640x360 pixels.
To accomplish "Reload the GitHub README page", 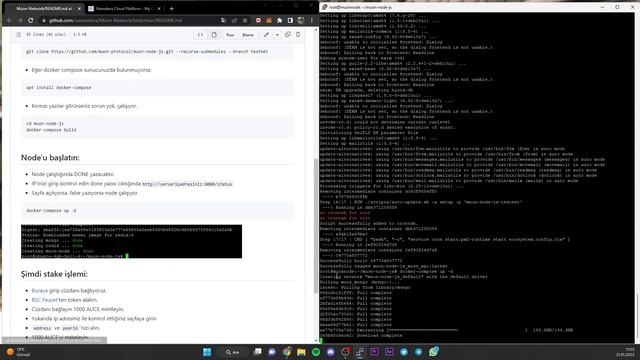I will pos(31,20).
